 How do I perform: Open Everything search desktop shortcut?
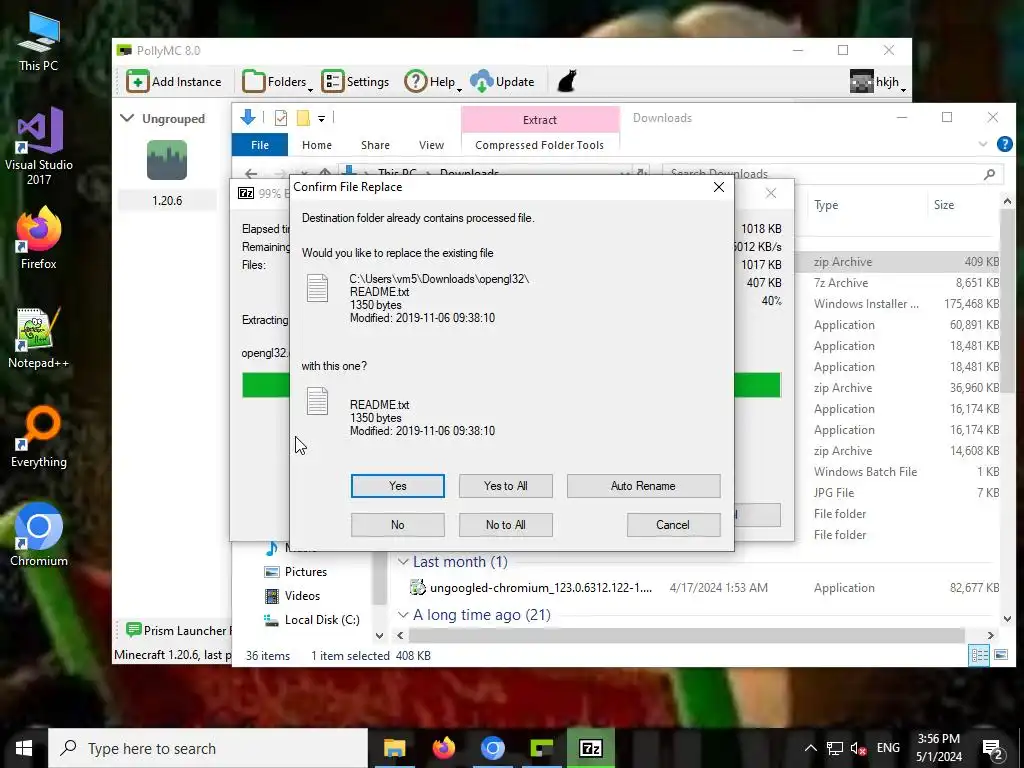(39, 437)
